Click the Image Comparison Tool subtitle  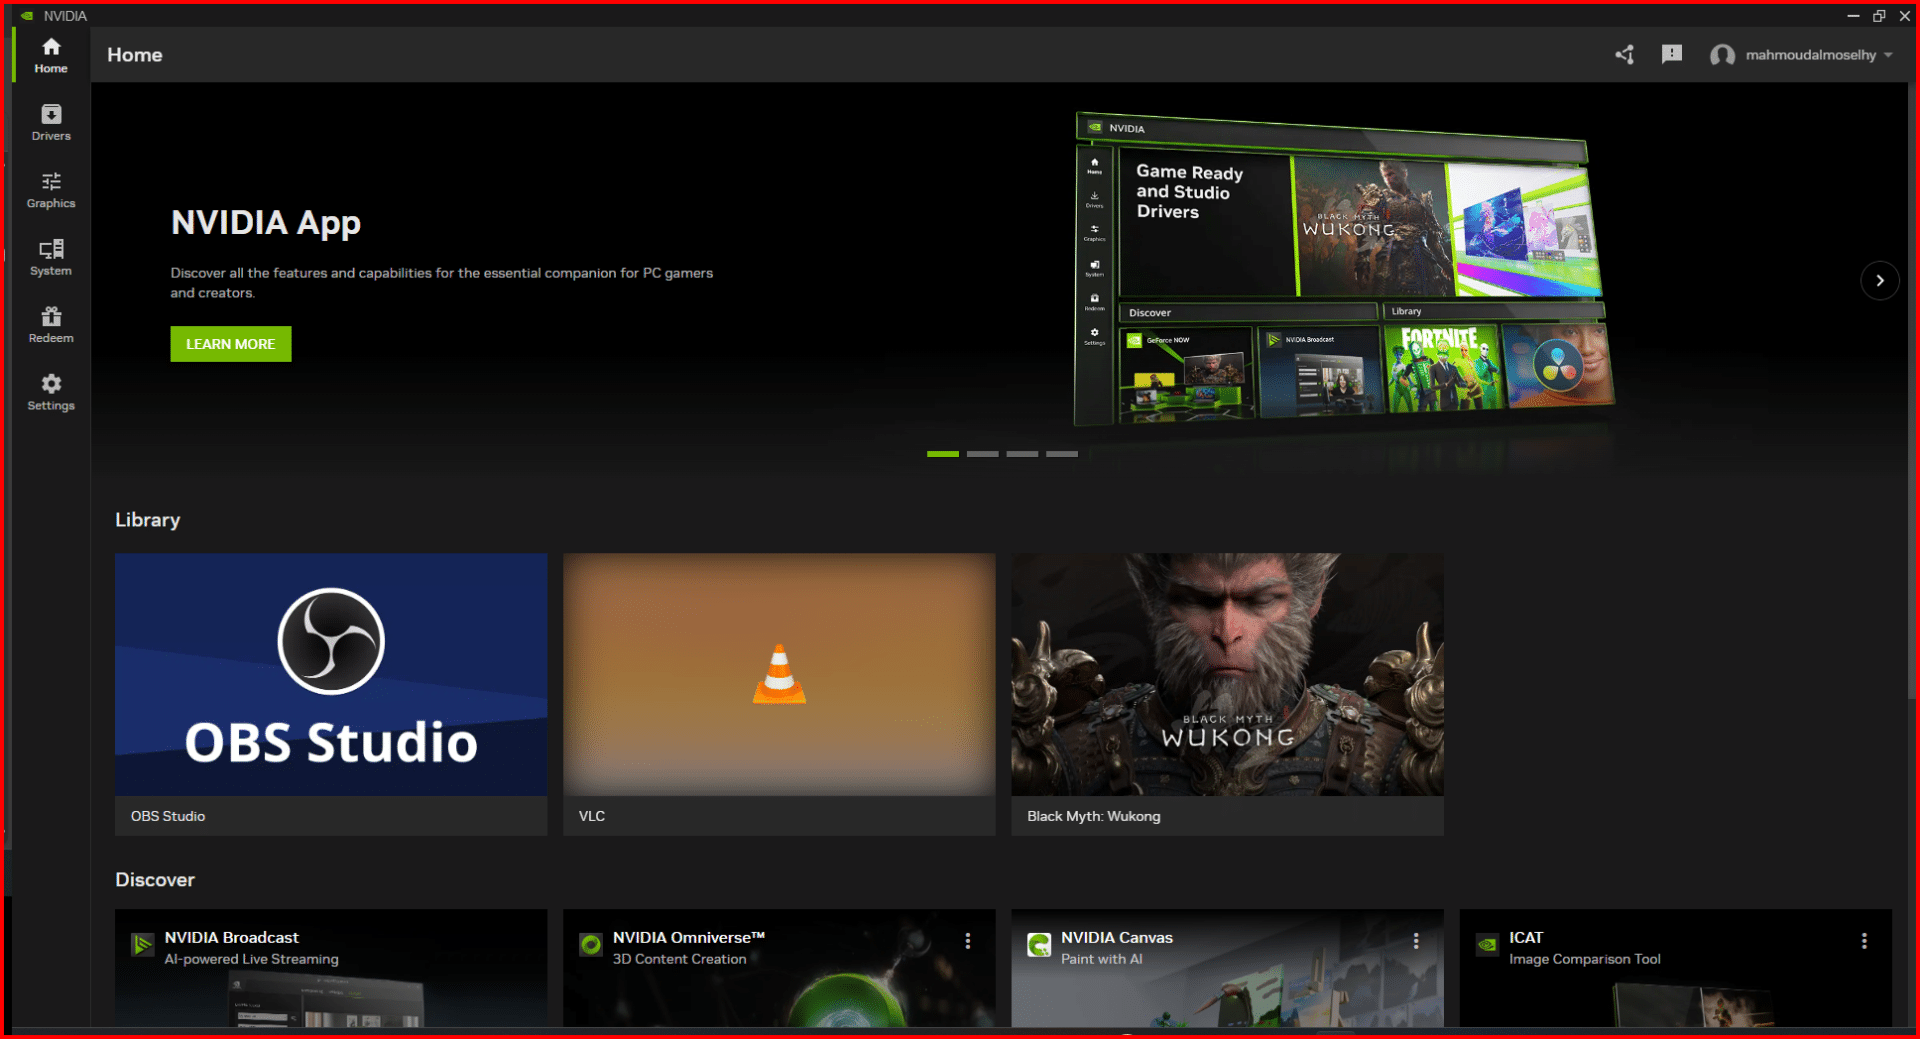coord(1585,959)
